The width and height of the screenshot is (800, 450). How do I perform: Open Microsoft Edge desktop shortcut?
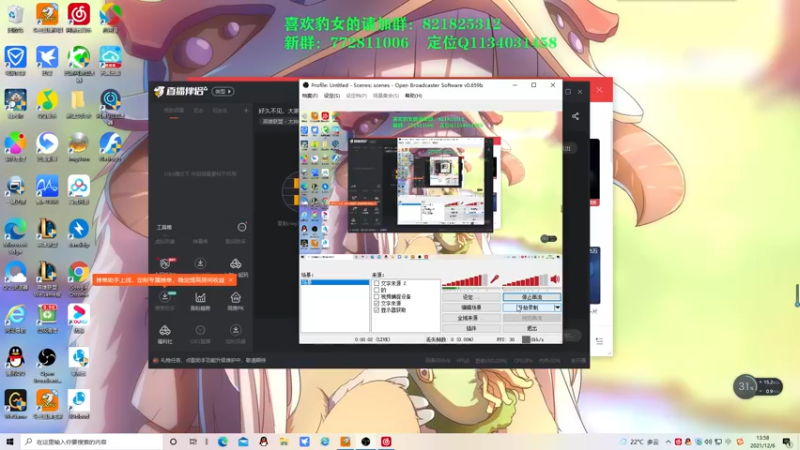coord(15,236)
